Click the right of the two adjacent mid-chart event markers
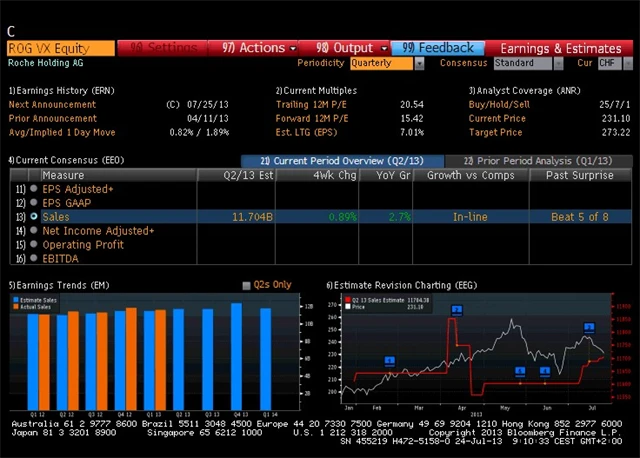 point(545,371)
